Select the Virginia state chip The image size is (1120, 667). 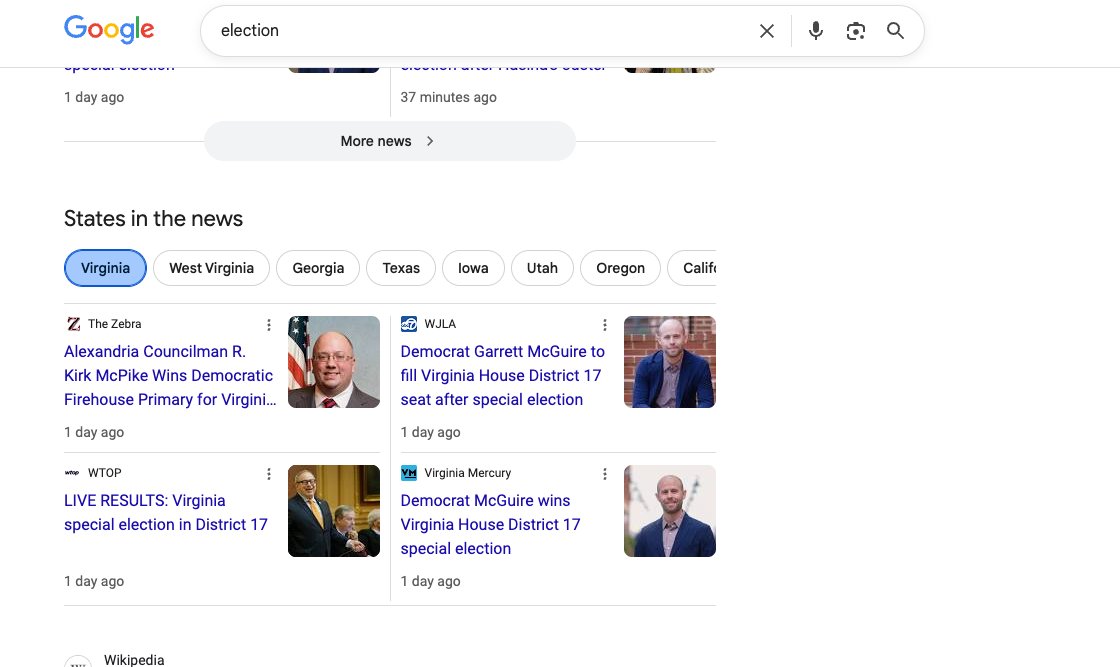(105, 268)
